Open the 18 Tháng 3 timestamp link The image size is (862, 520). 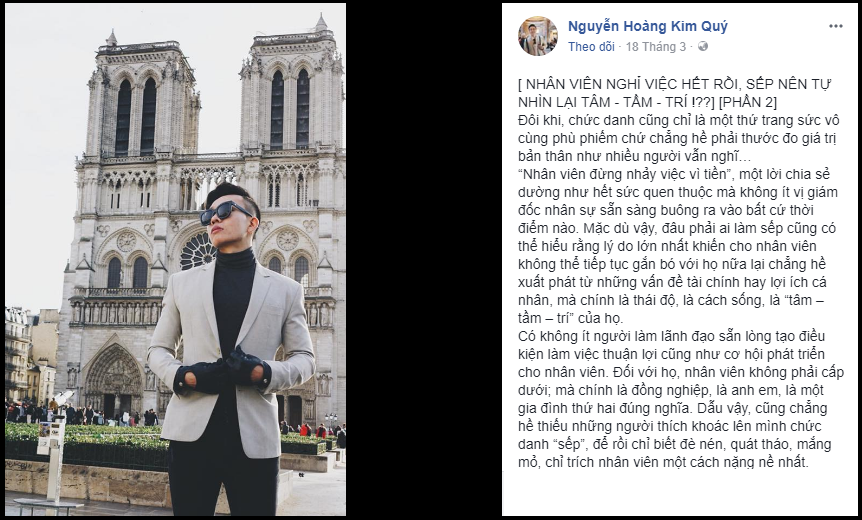click(656, 47)
